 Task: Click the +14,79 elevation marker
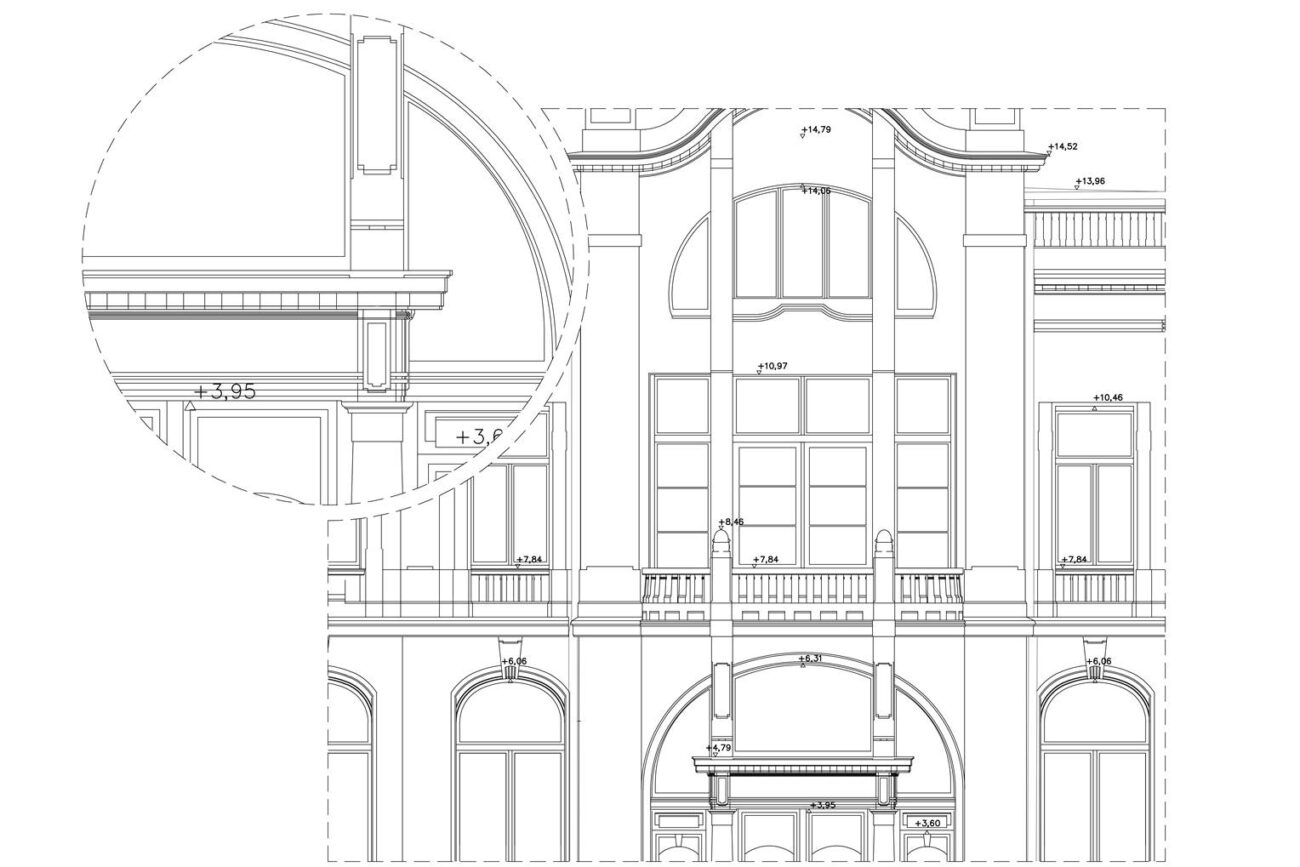coord(816,130)
